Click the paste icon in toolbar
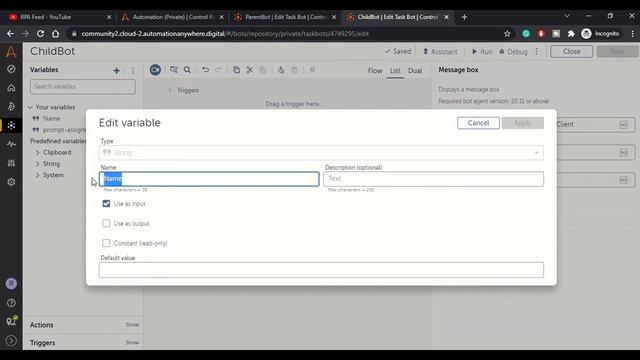The image size is (640, 360). [x=262, y=70]
